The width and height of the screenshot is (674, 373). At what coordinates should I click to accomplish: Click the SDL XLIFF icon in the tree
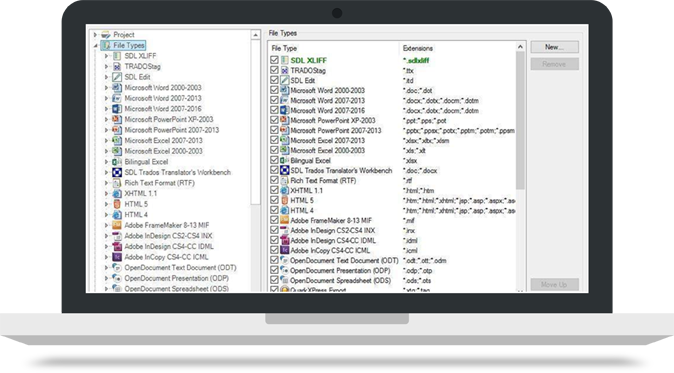point(117,56)
